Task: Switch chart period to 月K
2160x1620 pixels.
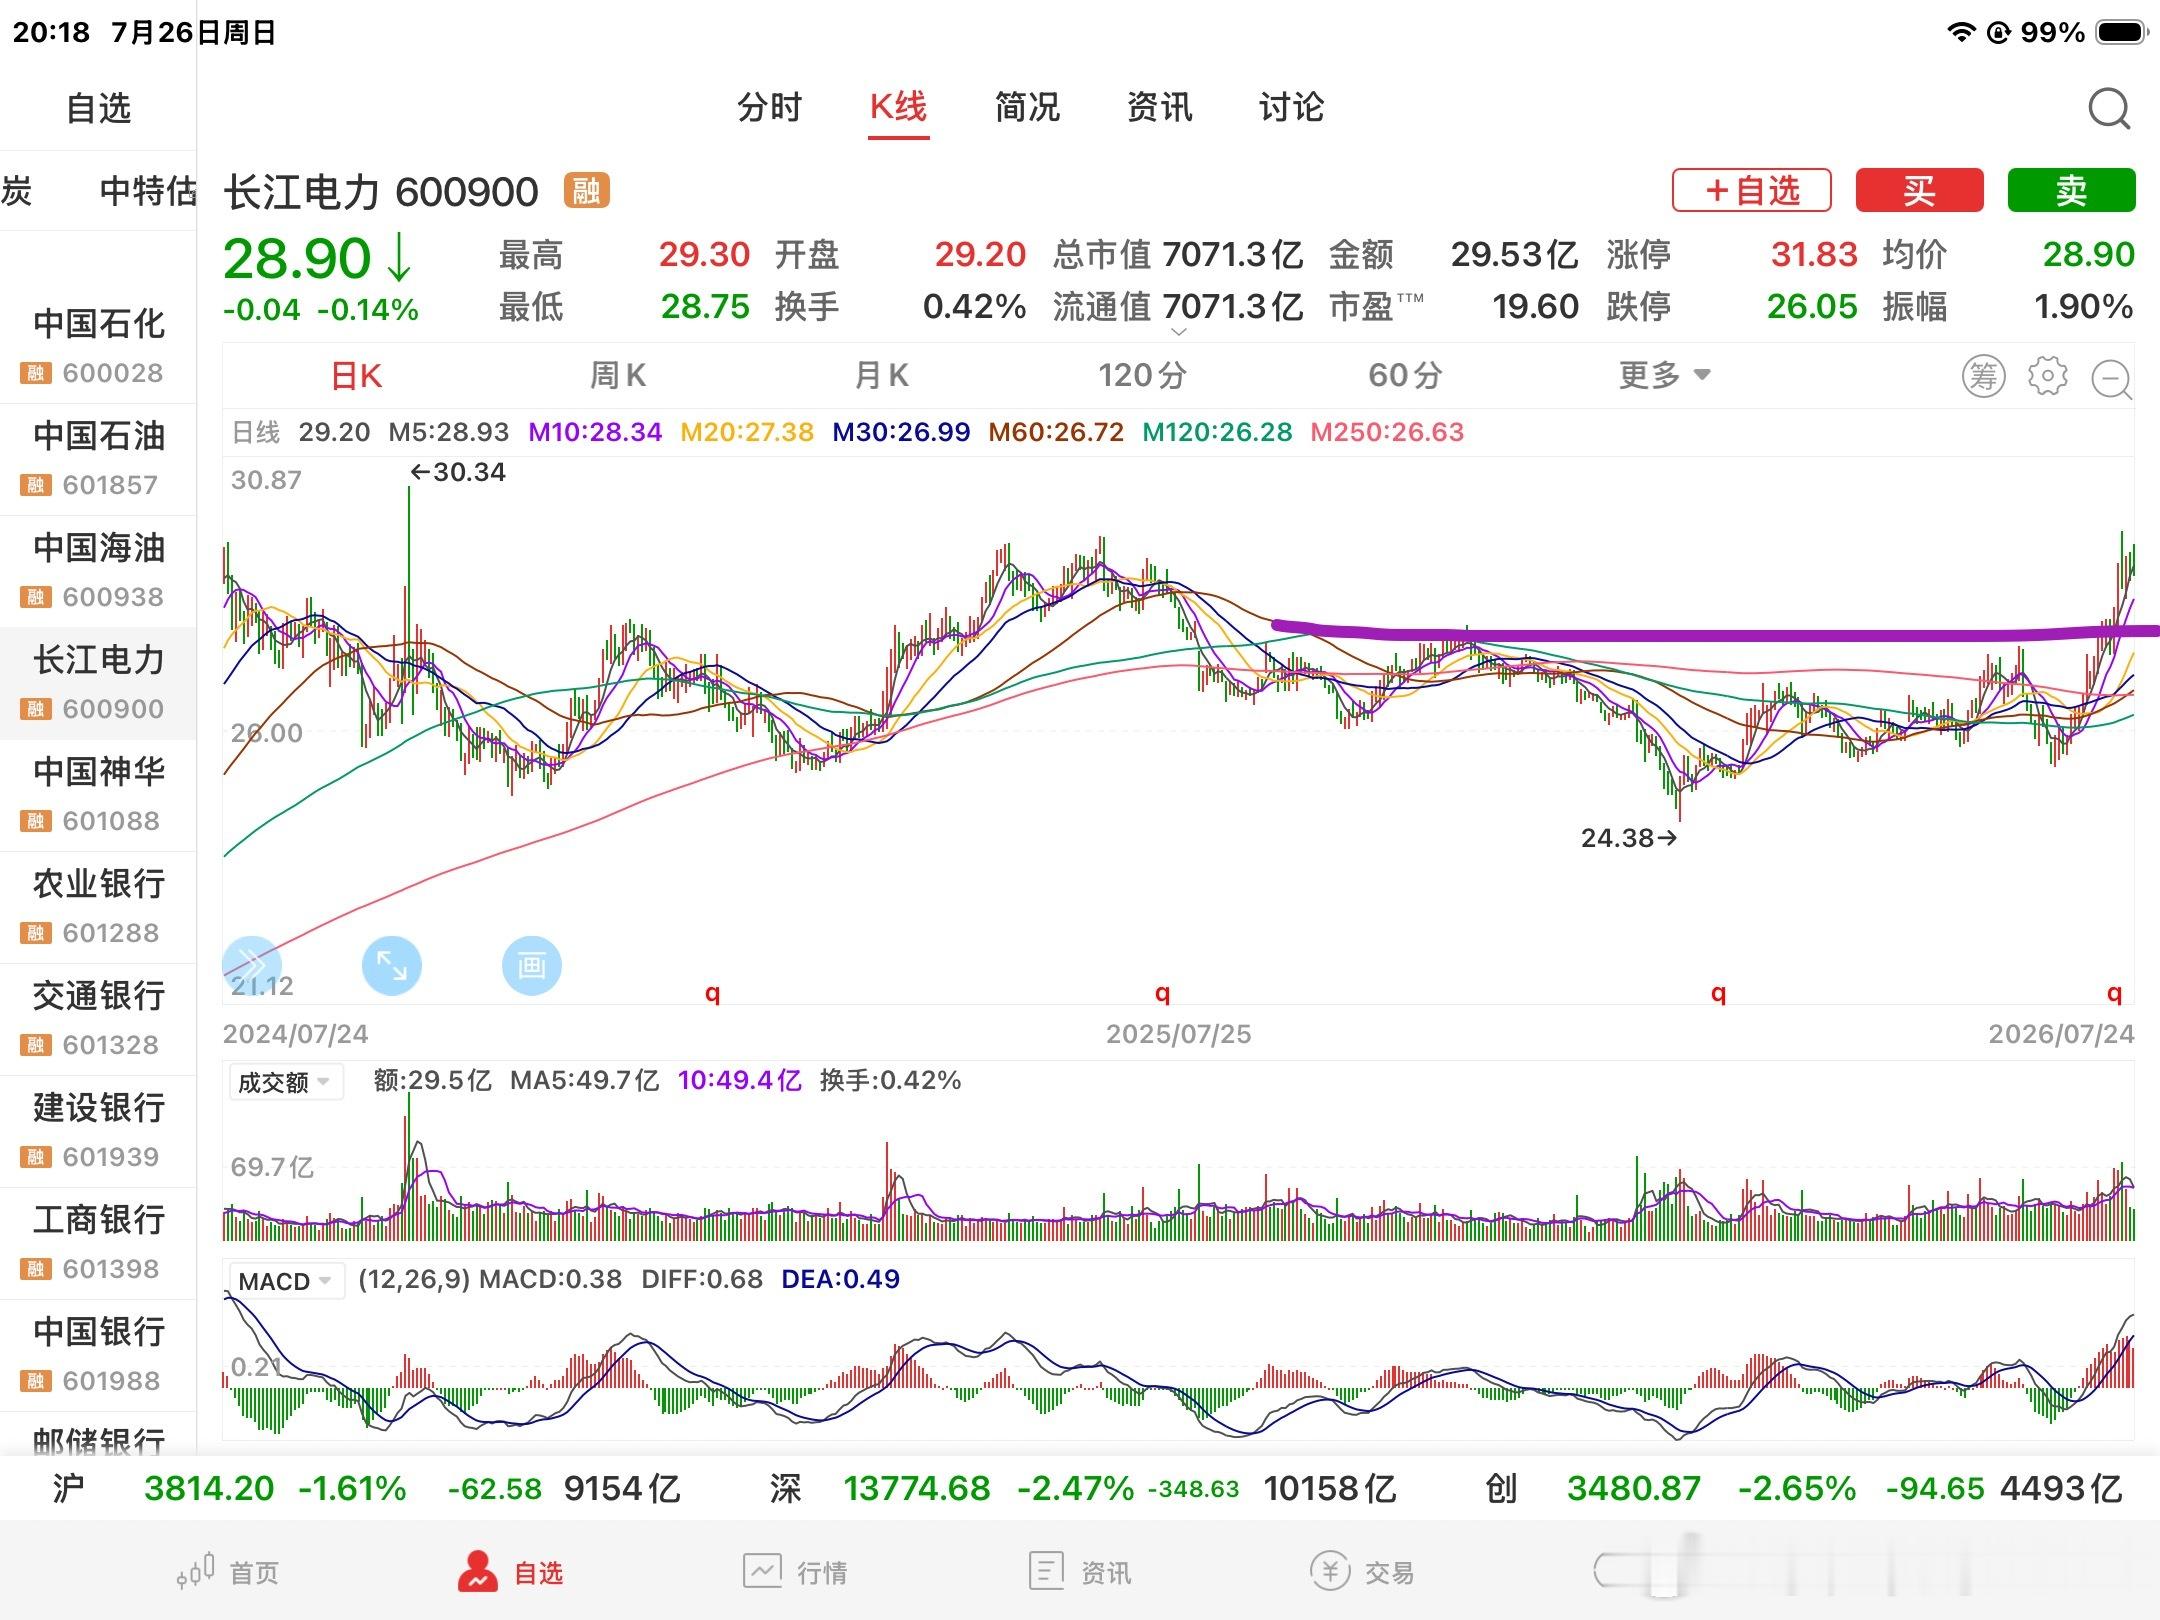Action: [x=881, y=376]
